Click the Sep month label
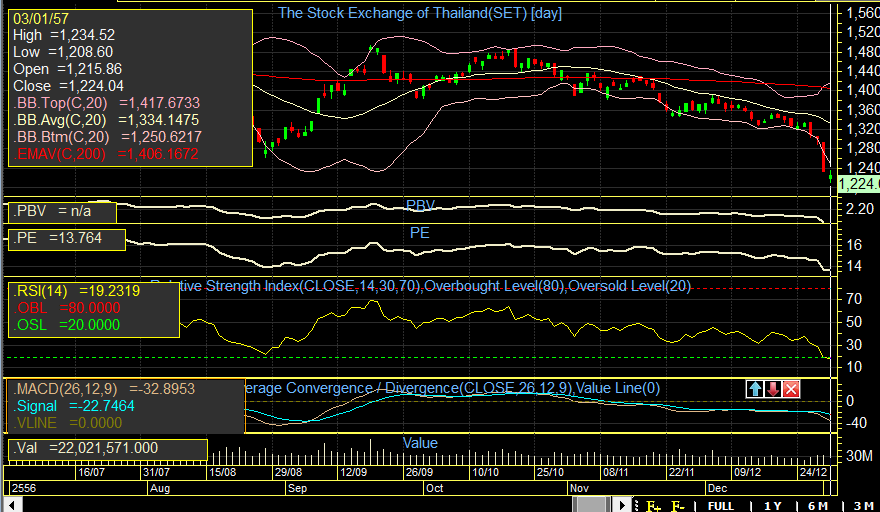 (297, 488)
